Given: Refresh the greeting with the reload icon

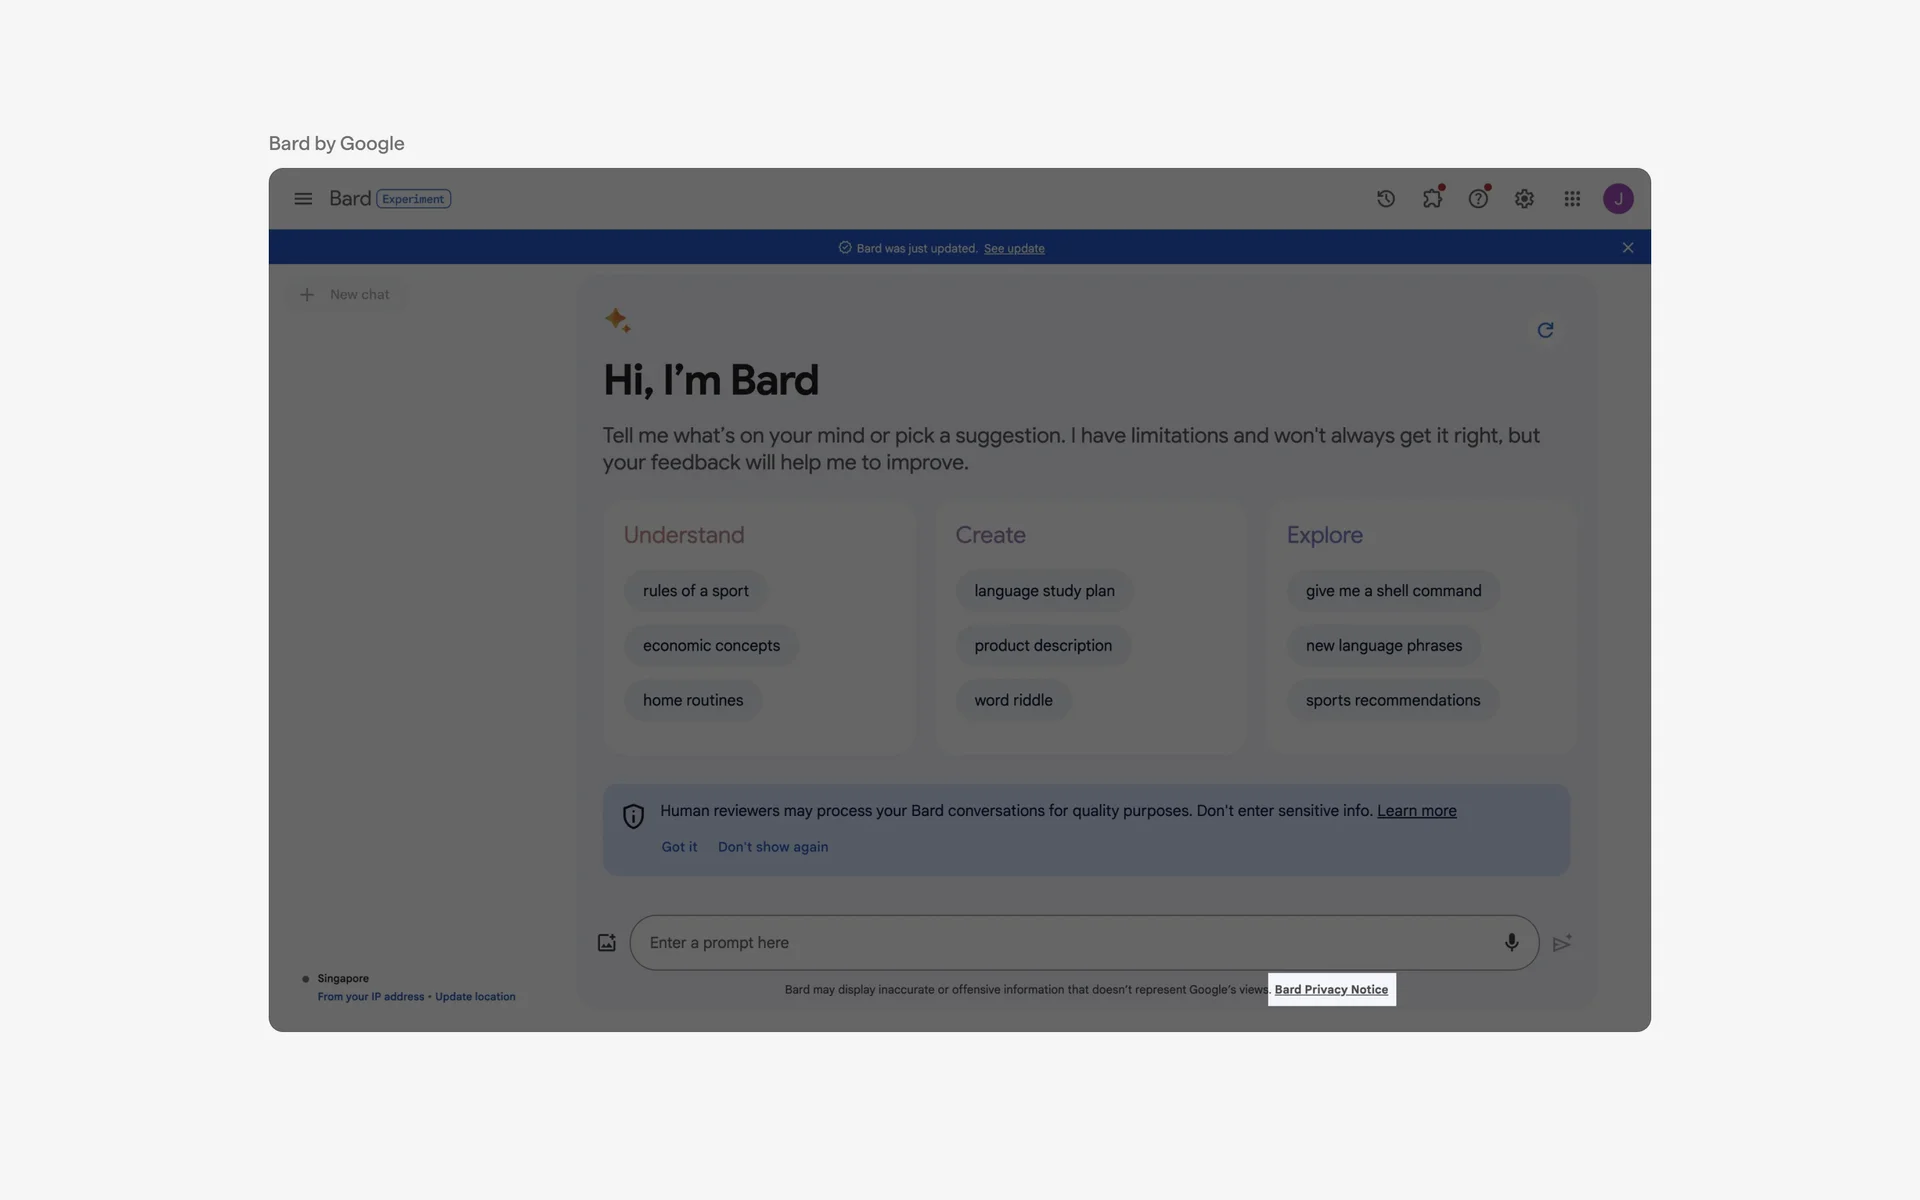Looking at the screenshot, I should pos(1546,329).
